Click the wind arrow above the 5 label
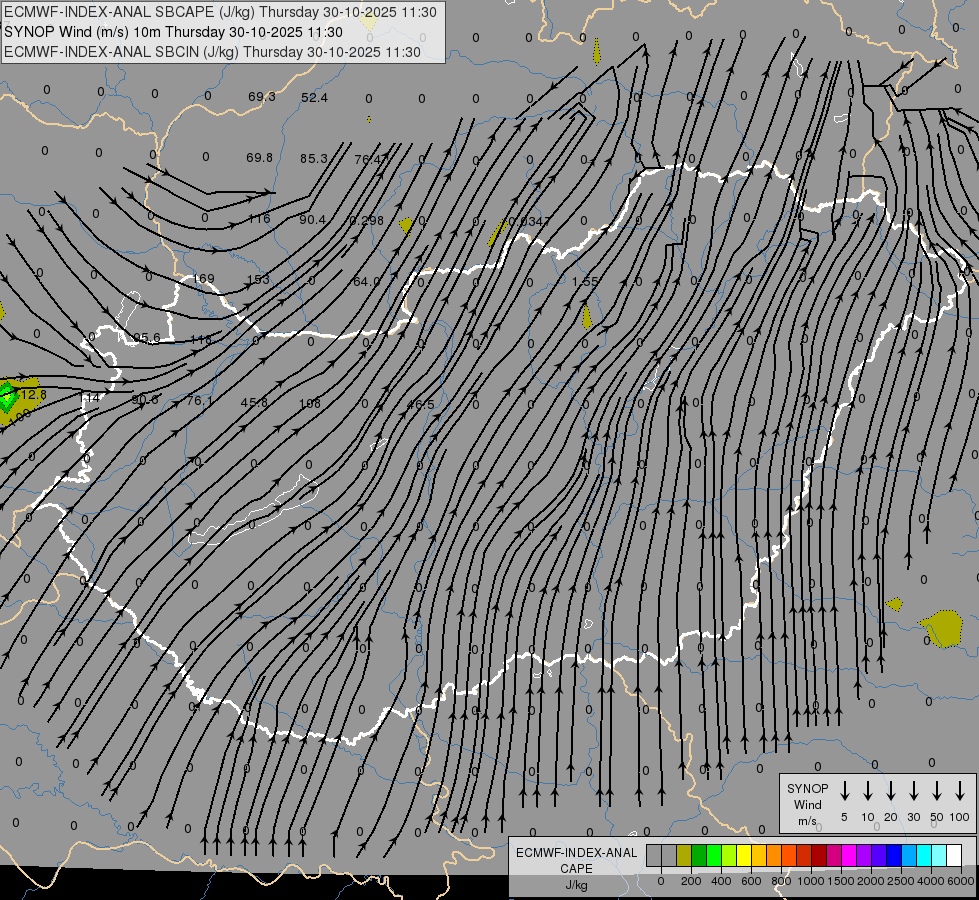The width and height of the screenshot is (979, 900). (844, 791)
